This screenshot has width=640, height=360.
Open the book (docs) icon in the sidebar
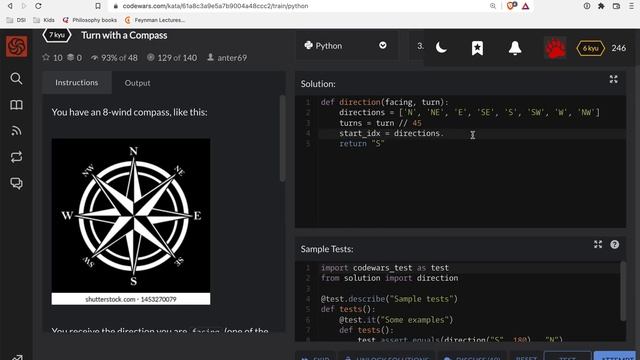pos(16,105)
